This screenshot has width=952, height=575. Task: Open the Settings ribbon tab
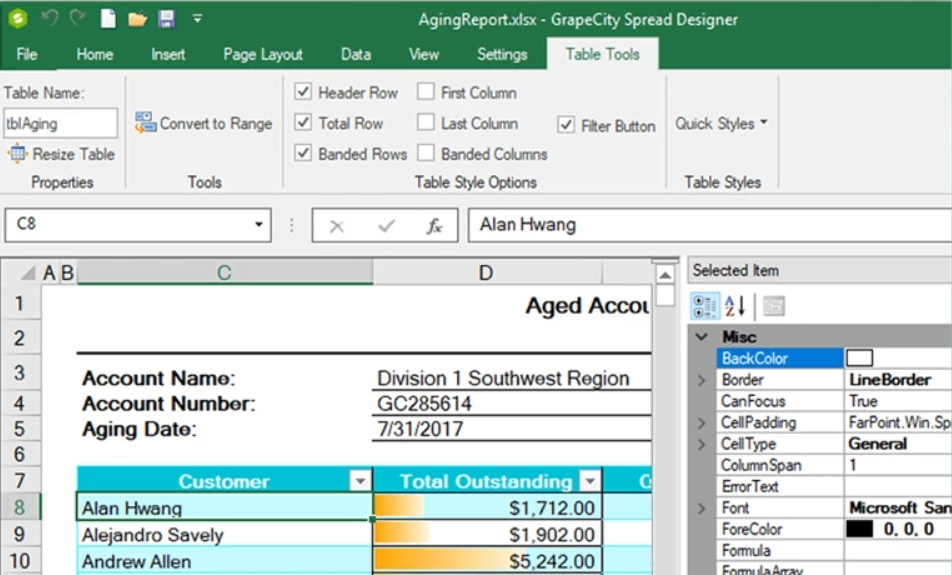[502, 54]
